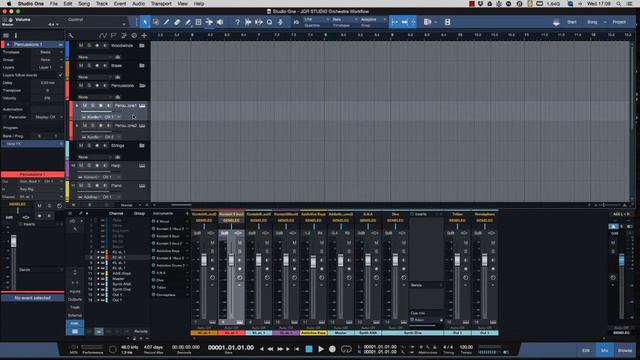
Task: Select the Mute tool
Action: [x=198, y=22]
